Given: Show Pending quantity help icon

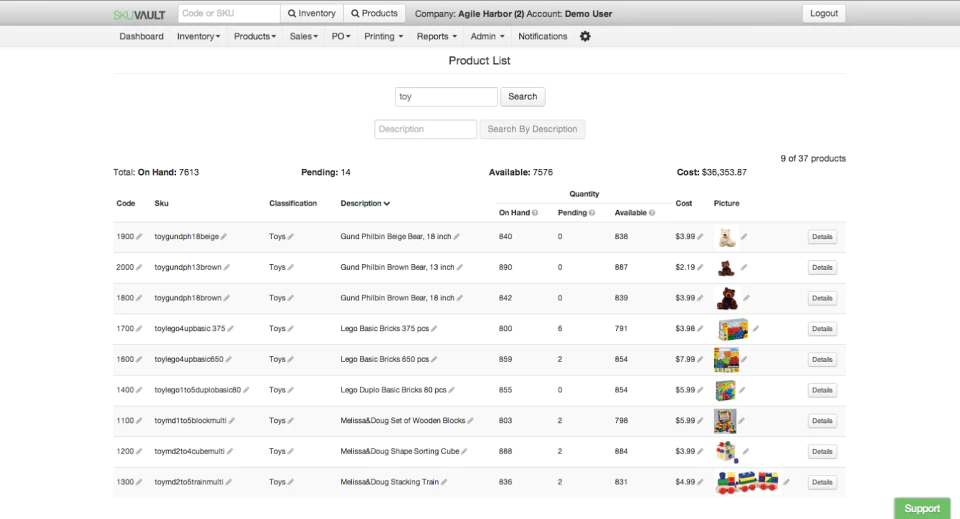Looking at the screenshot, I should (x=591, y=213).
